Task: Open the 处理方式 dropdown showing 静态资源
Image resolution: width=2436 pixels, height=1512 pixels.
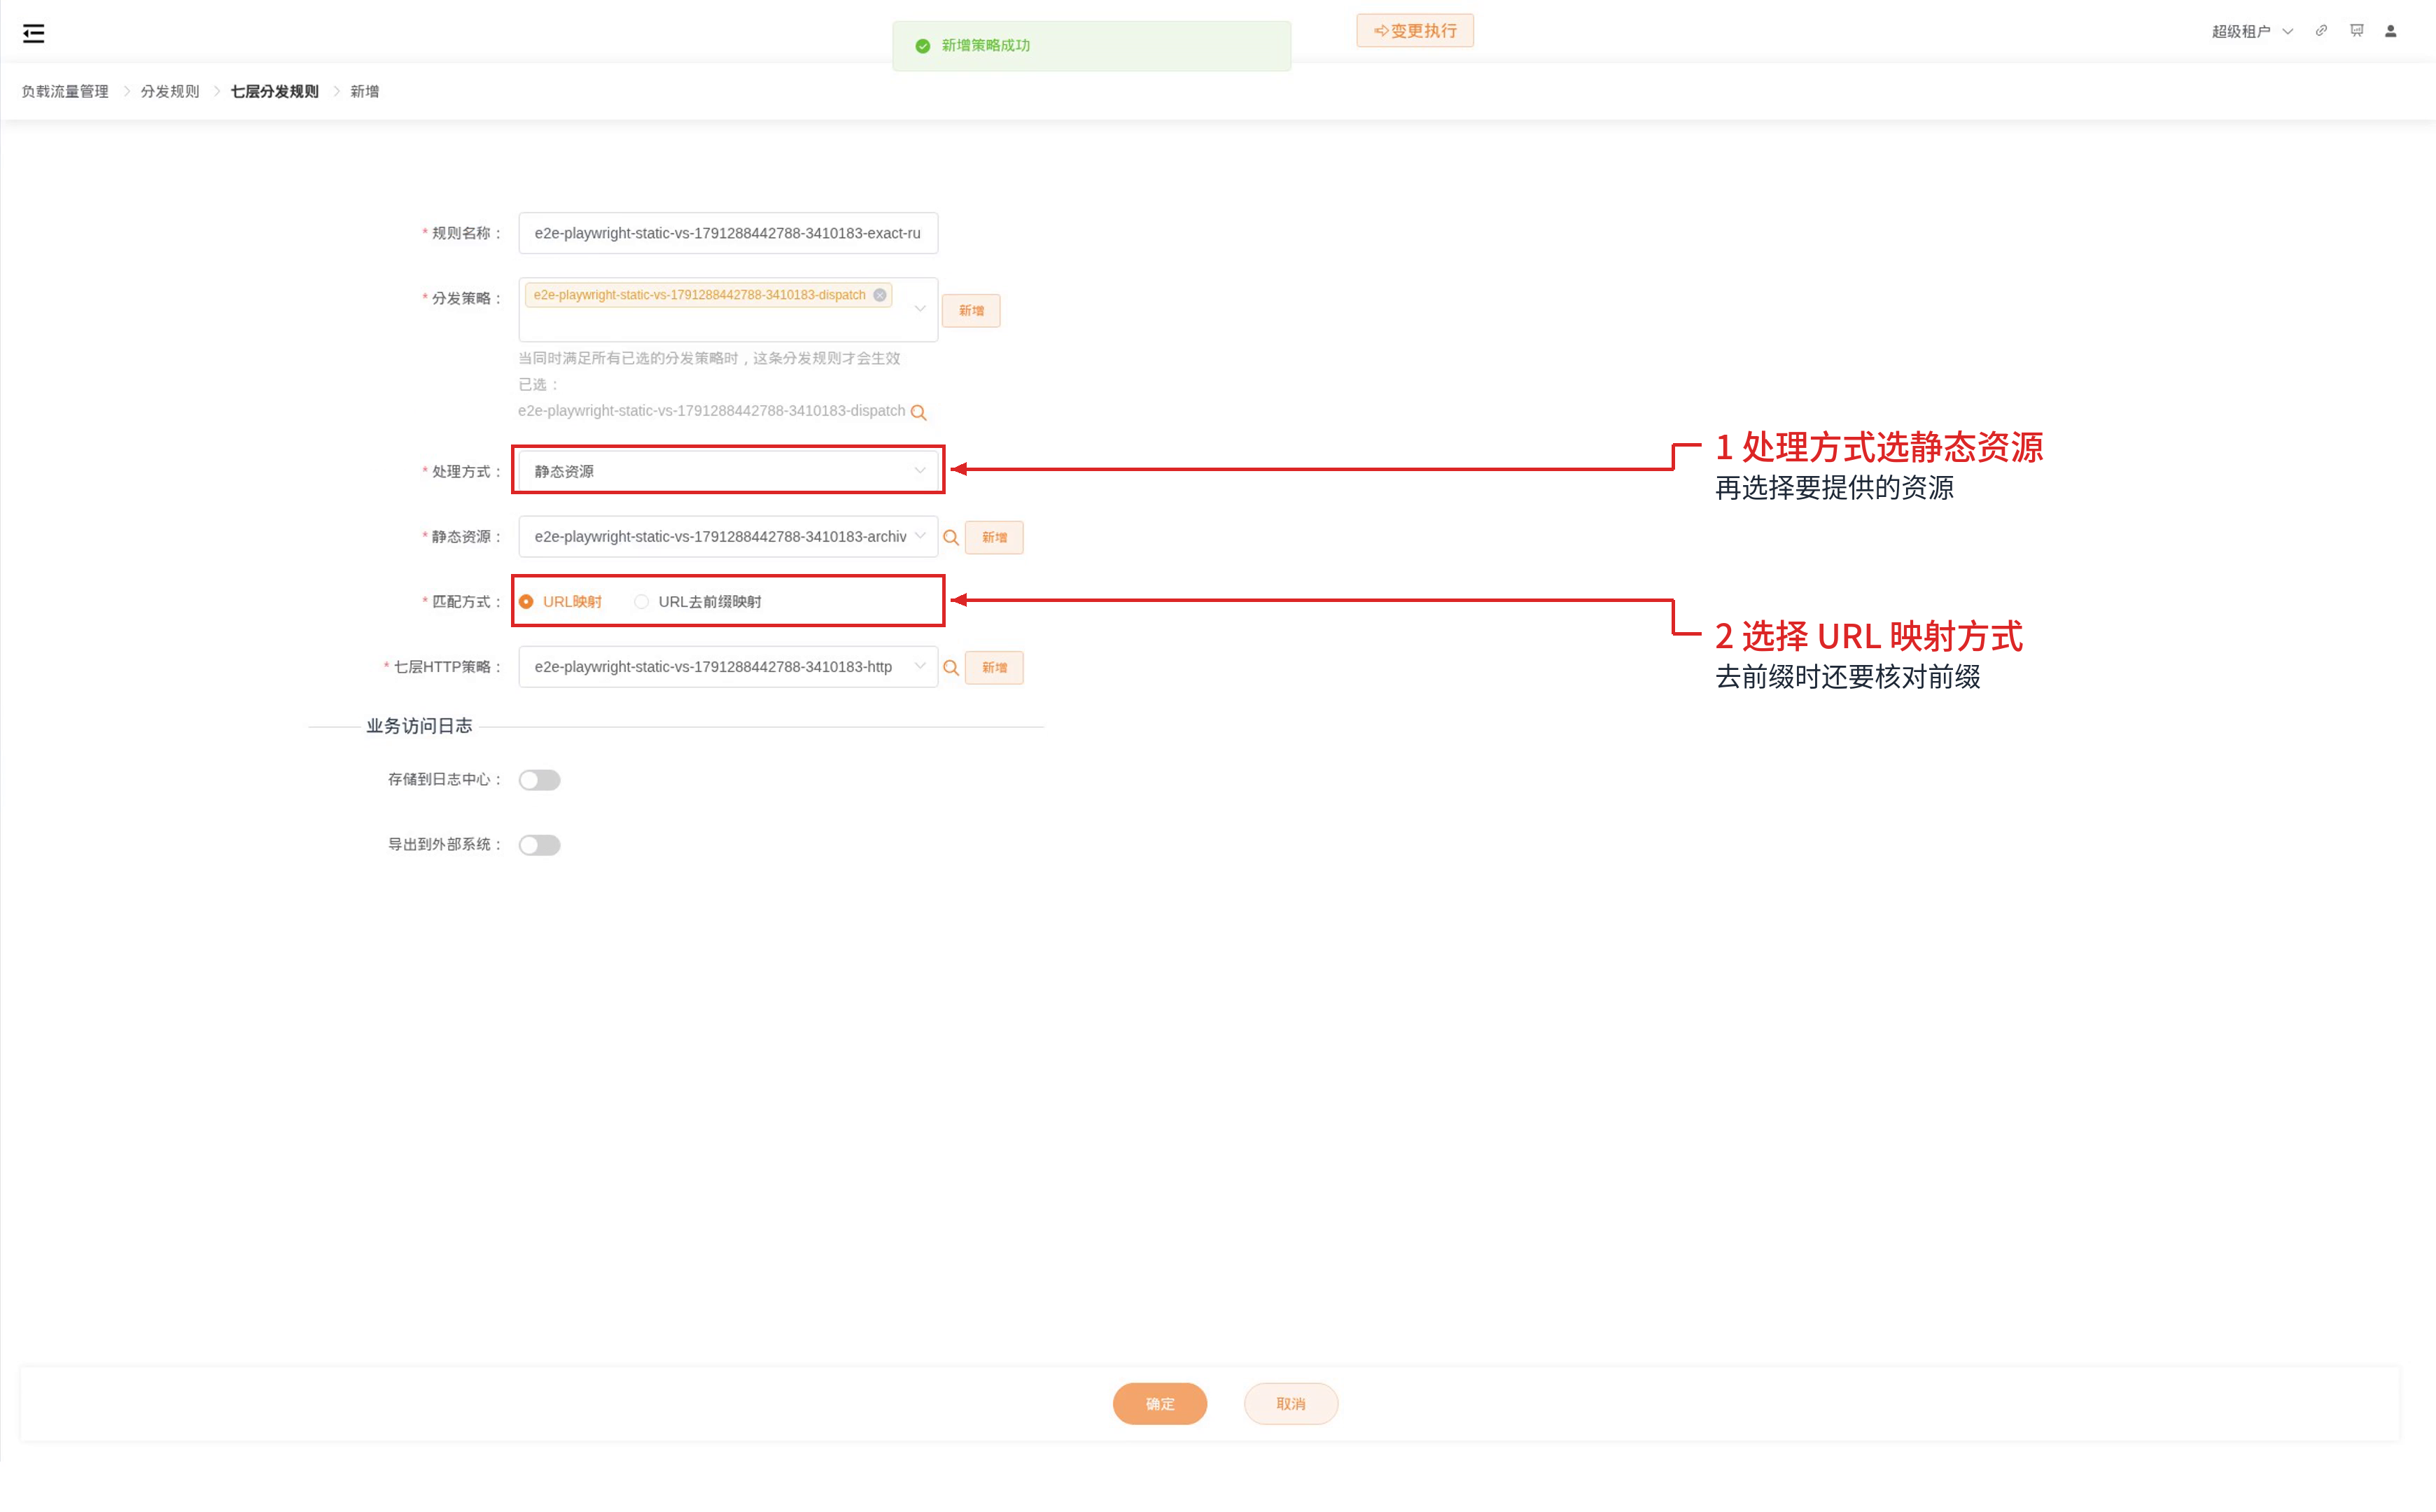Action: 728,471
